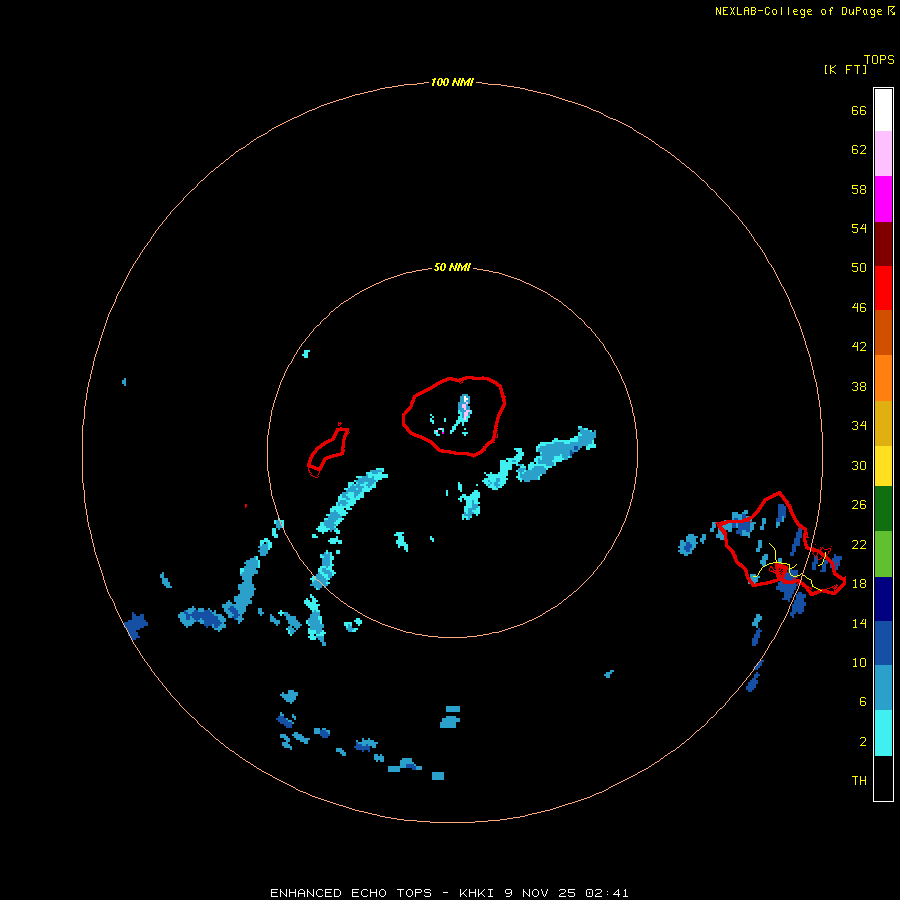Click the TH legend label
Image resolution: width=900 pixels, height=900 pixels.
click(859, 781)
